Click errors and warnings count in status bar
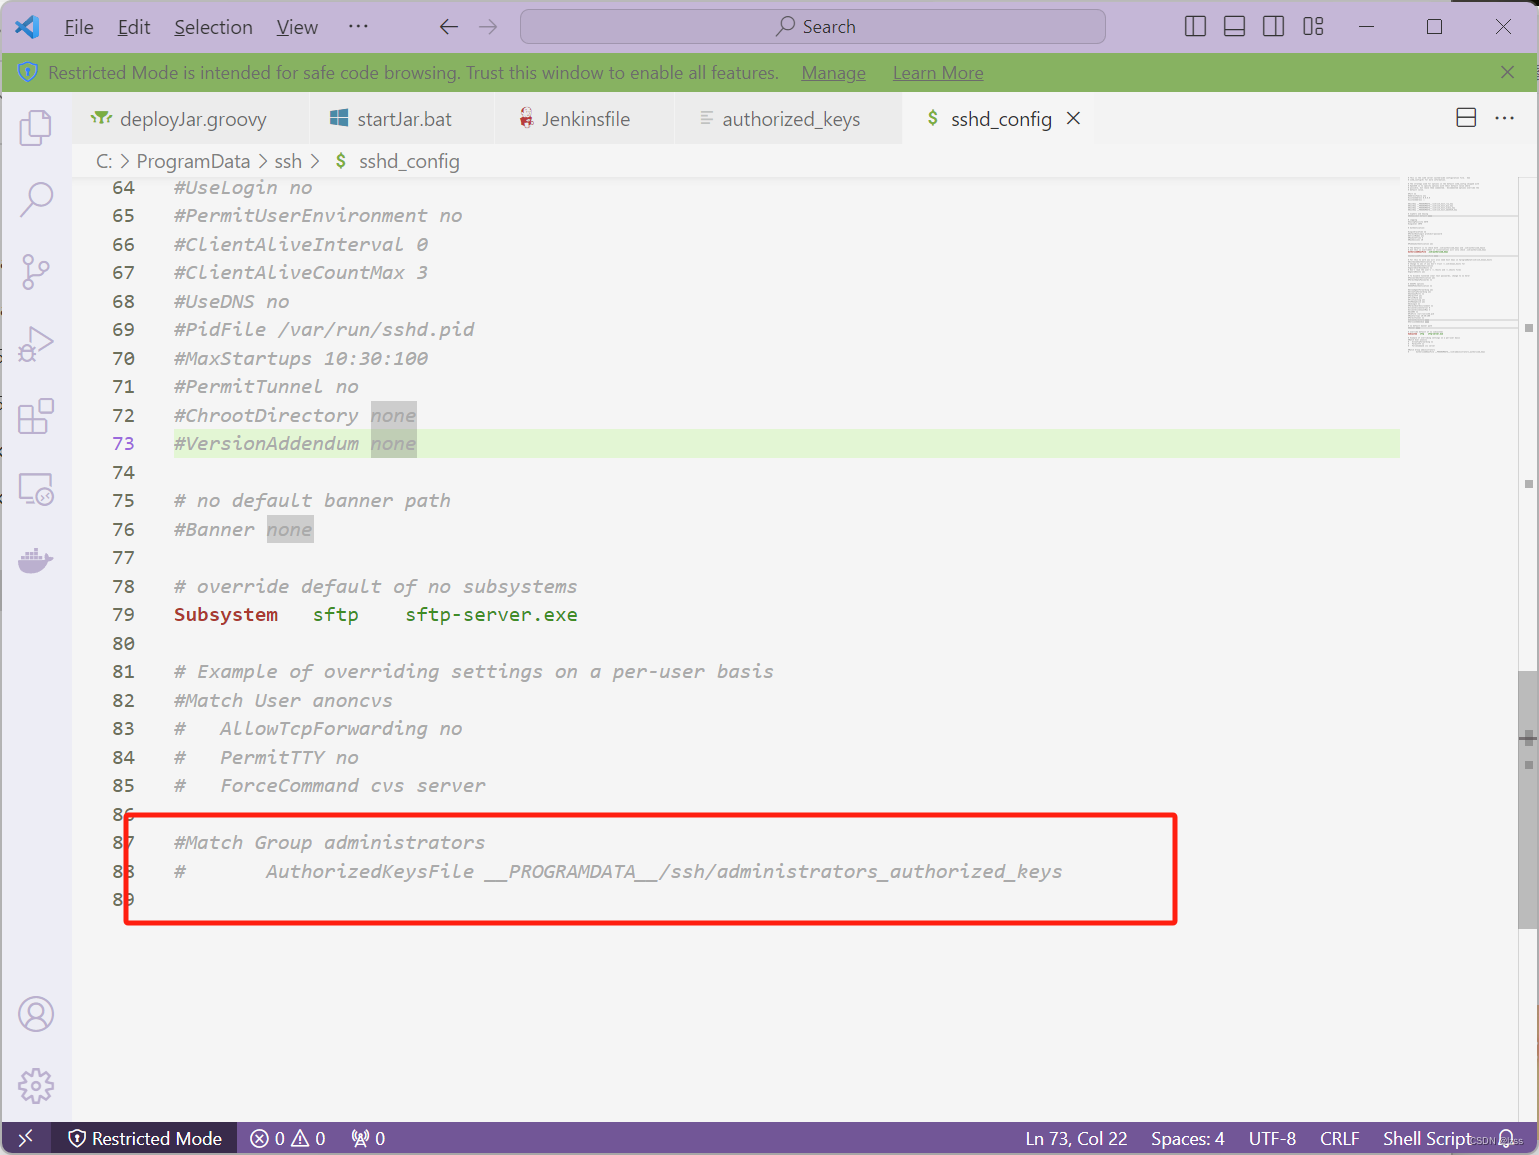This screenshot has width=1539, height=1155. pyautogui.click(x=288, y=1138)
